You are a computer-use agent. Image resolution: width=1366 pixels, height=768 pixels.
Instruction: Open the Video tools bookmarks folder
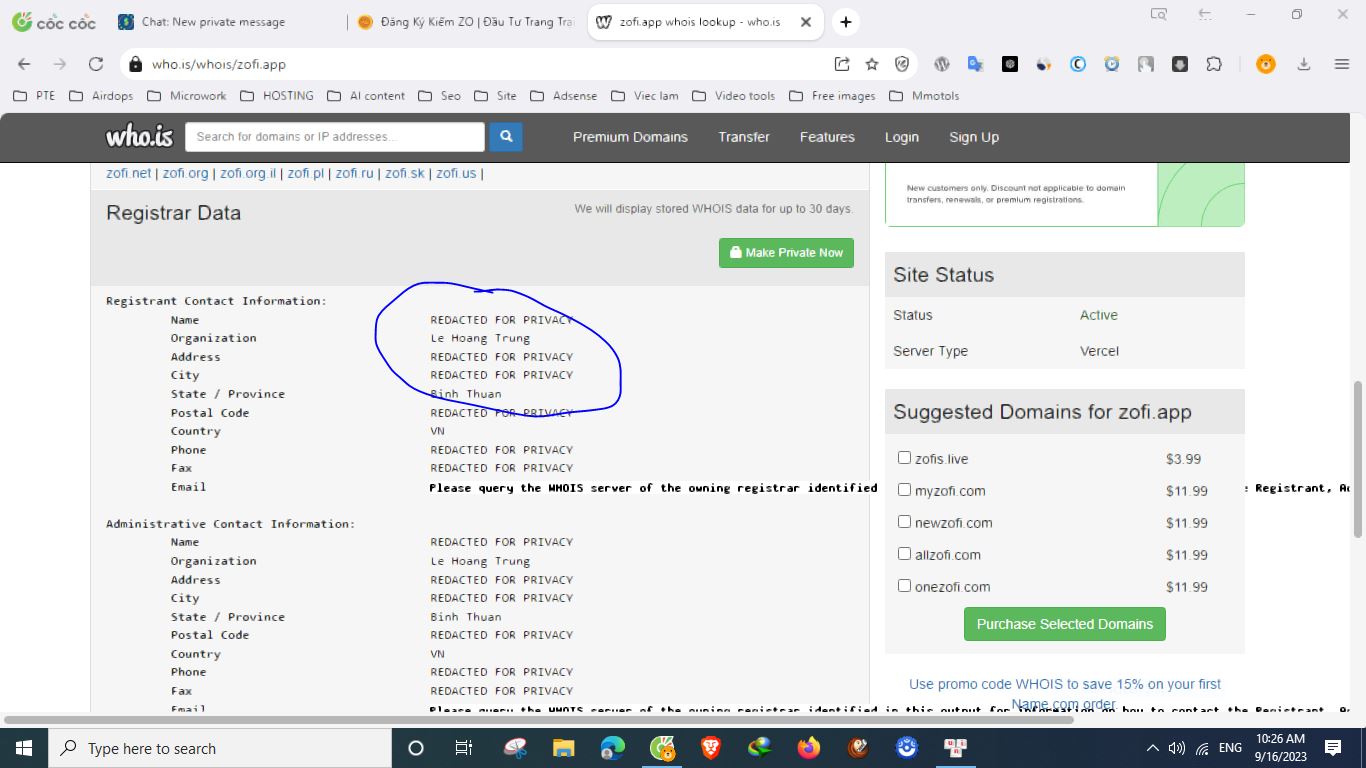[x=734, y=96]
